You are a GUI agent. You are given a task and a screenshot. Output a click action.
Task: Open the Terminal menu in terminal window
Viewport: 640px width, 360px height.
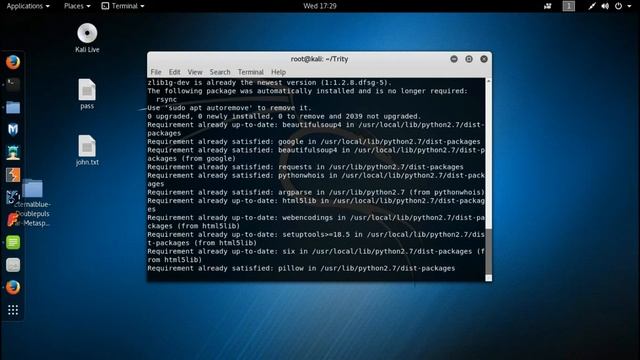tap(251, 72)
